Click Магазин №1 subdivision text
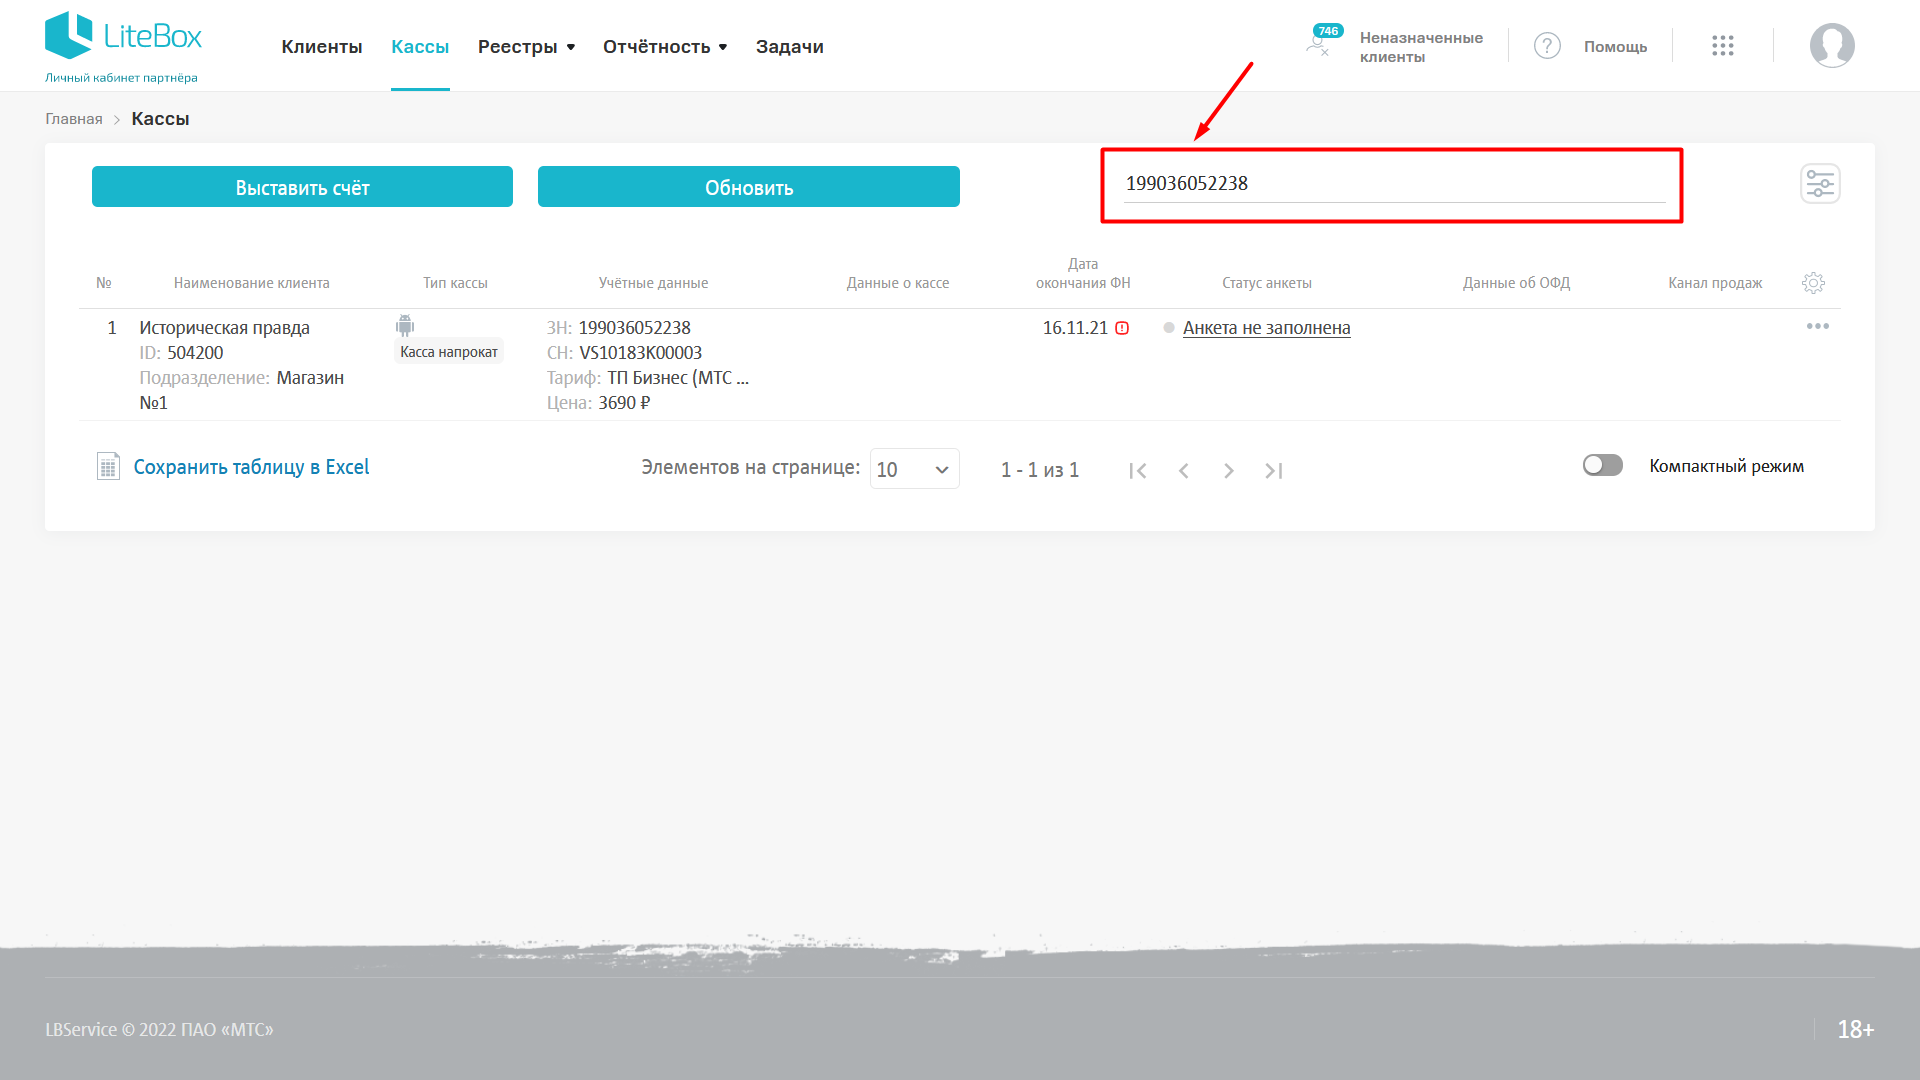 241,390
